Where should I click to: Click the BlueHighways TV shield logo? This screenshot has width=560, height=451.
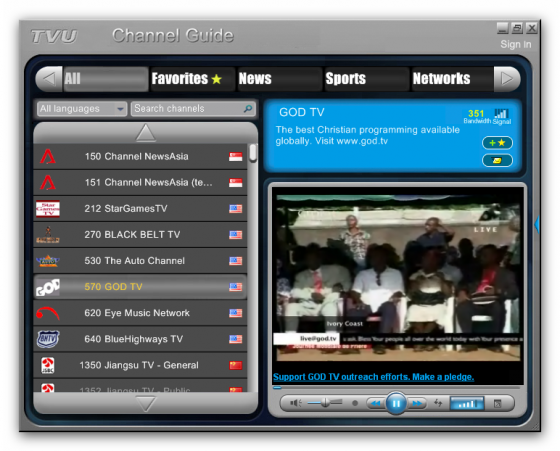(x=48, y=339)
